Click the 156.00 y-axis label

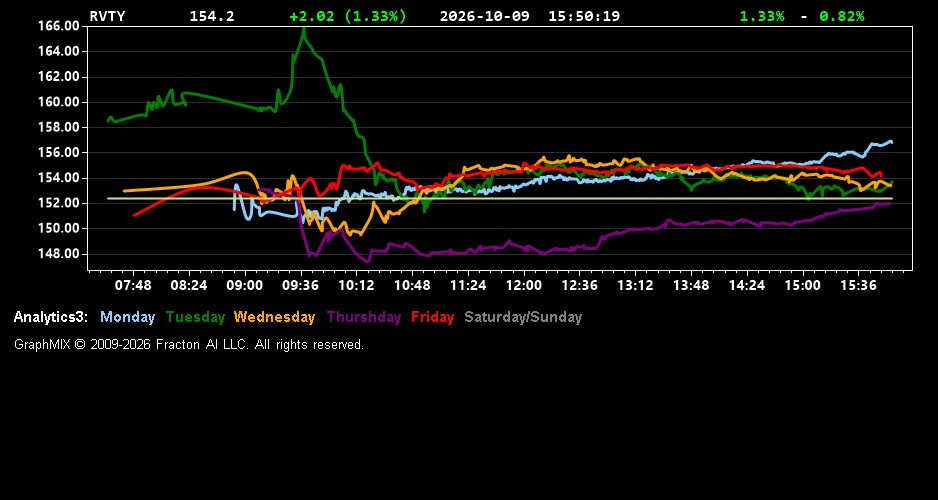pyautogui.click(x=59, y=153)
